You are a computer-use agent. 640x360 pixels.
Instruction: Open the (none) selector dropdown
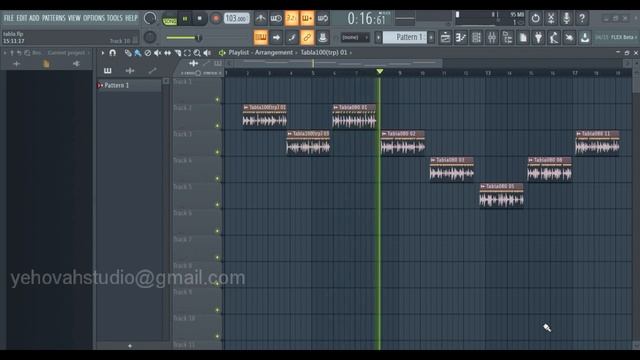click(355, 38)
